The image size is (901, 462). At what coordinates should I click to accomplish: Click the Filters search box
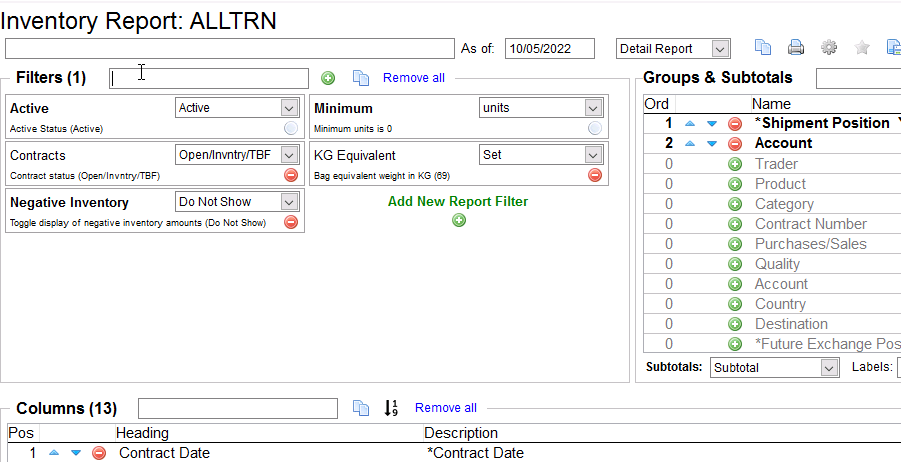coord(209,78)
